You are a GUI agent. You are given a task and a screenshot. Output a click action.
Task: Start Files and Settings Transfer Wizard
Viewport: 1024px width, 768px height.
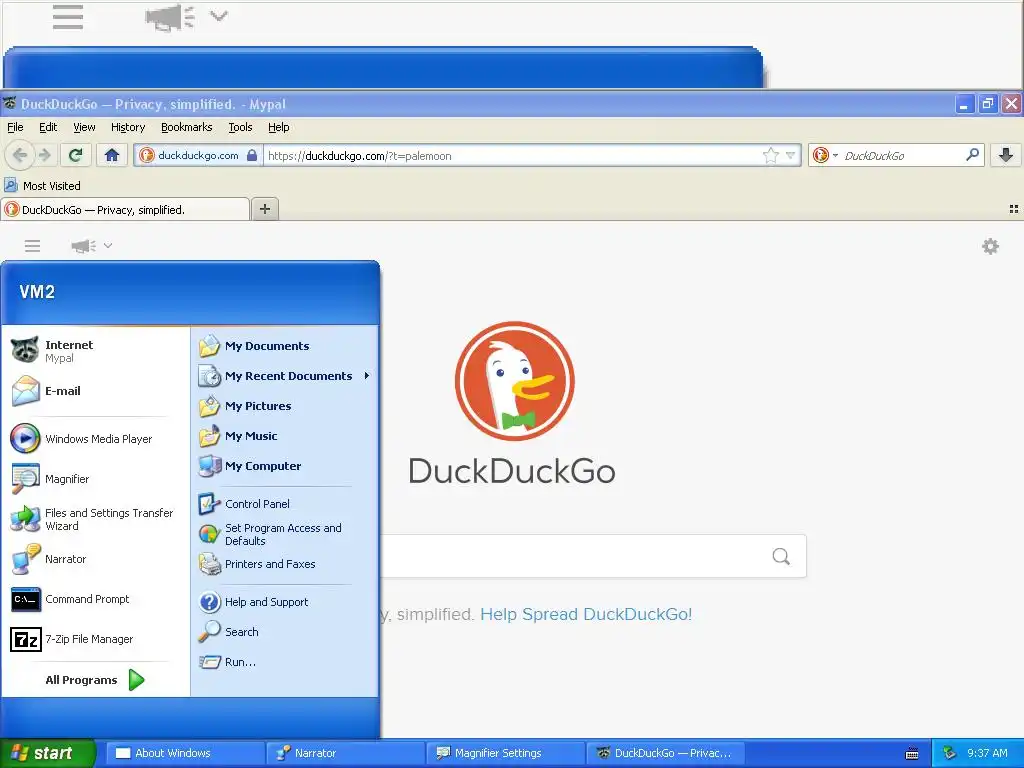pos(96,519)
